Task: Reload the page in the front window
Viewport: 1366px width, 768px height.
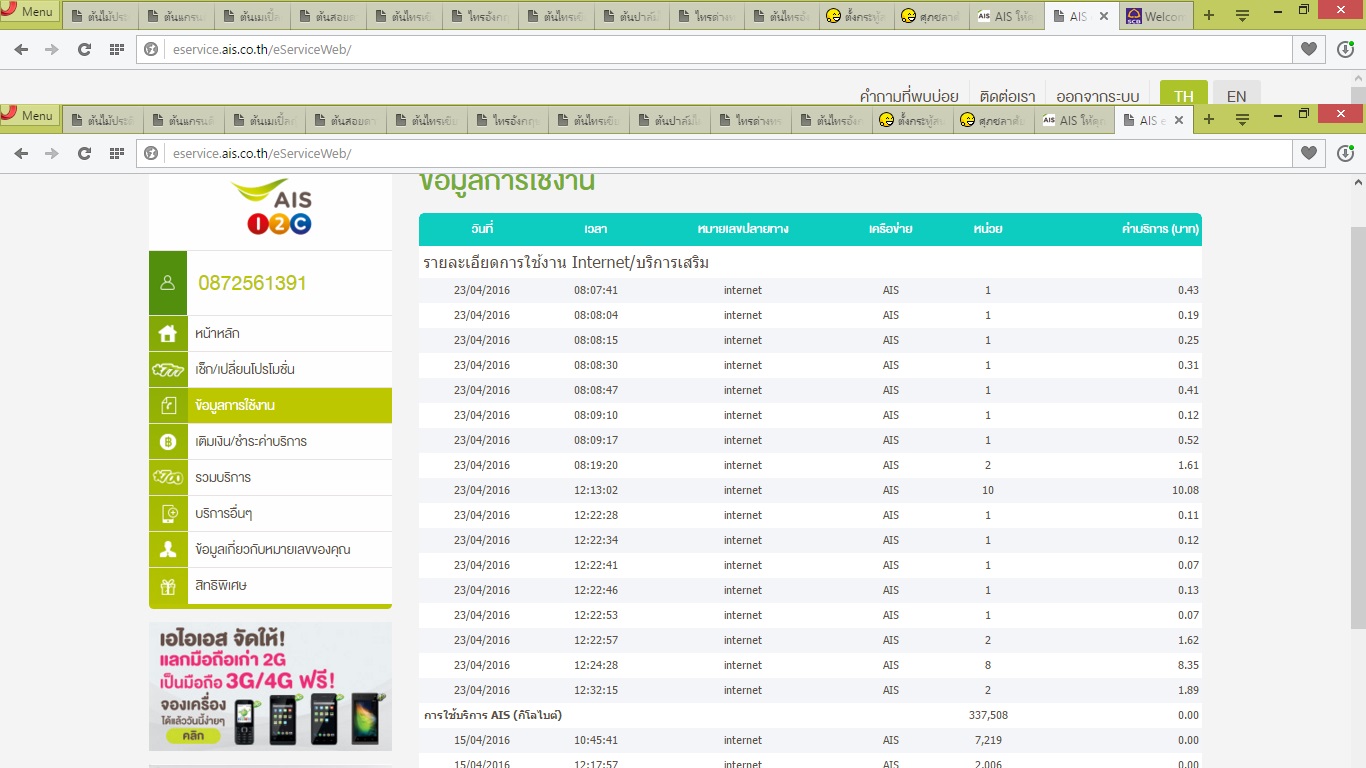Action: [84, 153]
